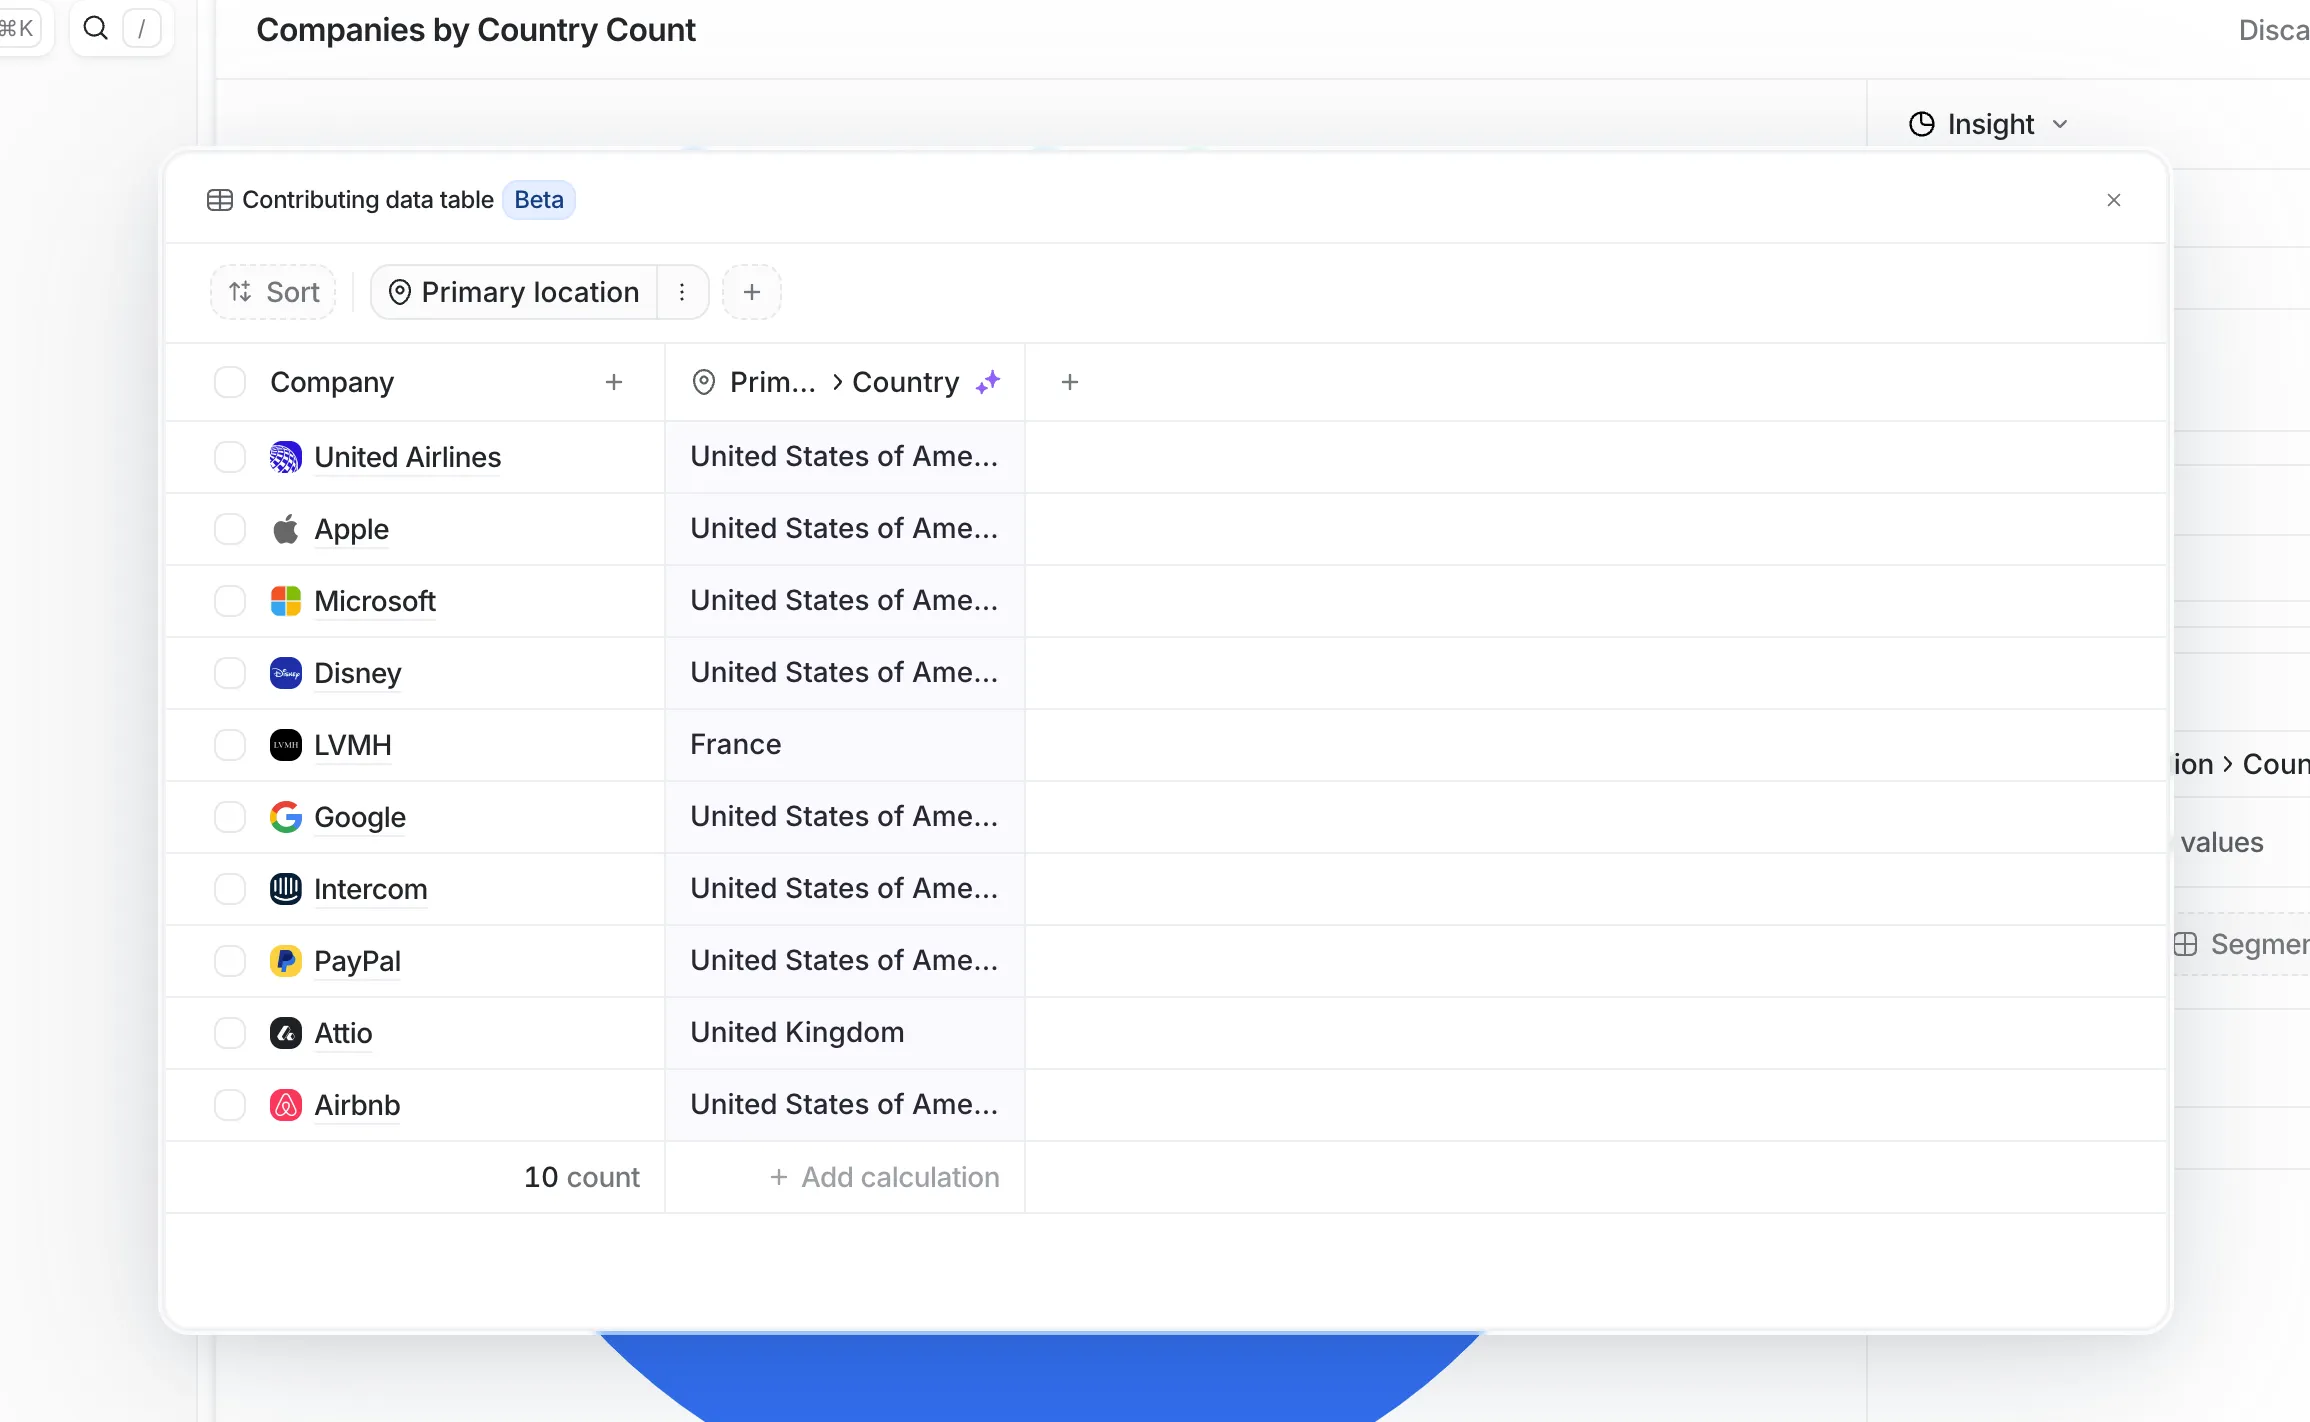Click the Airbnb company logo

286,1105
